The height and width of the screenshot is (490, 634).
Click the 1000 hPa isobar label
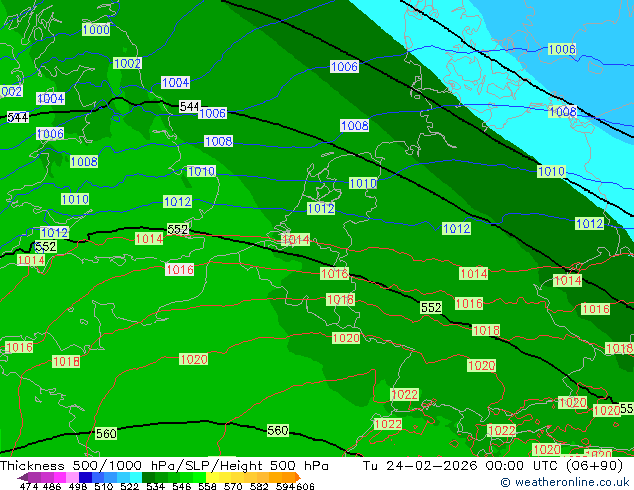tap(96, 30)
